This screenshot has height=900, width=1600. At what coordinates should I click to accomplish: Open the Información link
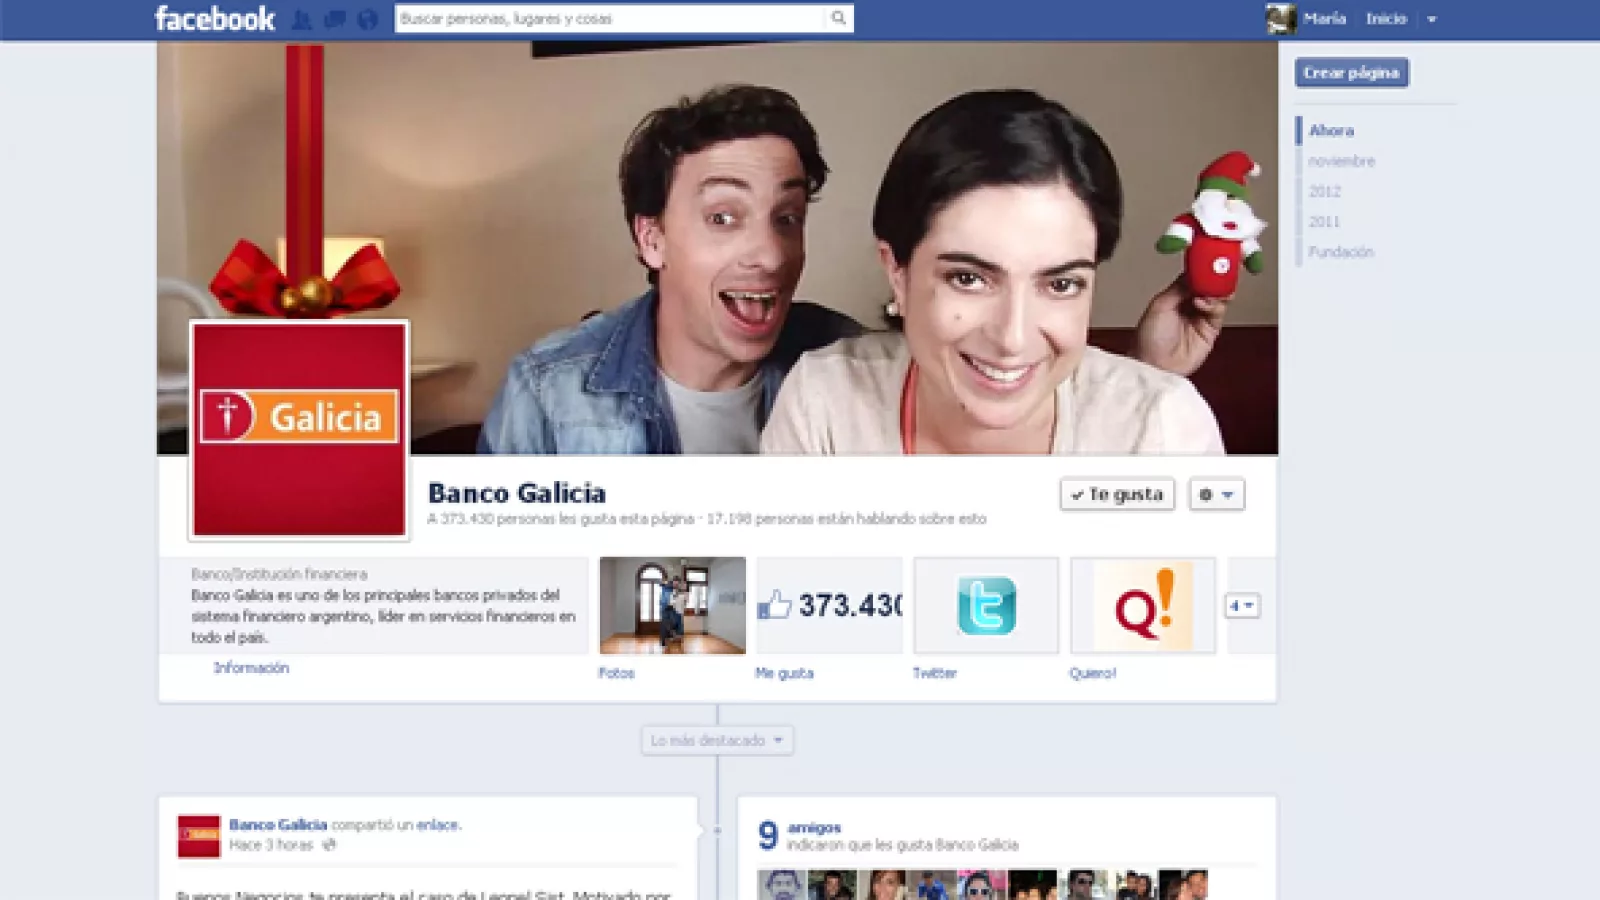coord(251,668)
